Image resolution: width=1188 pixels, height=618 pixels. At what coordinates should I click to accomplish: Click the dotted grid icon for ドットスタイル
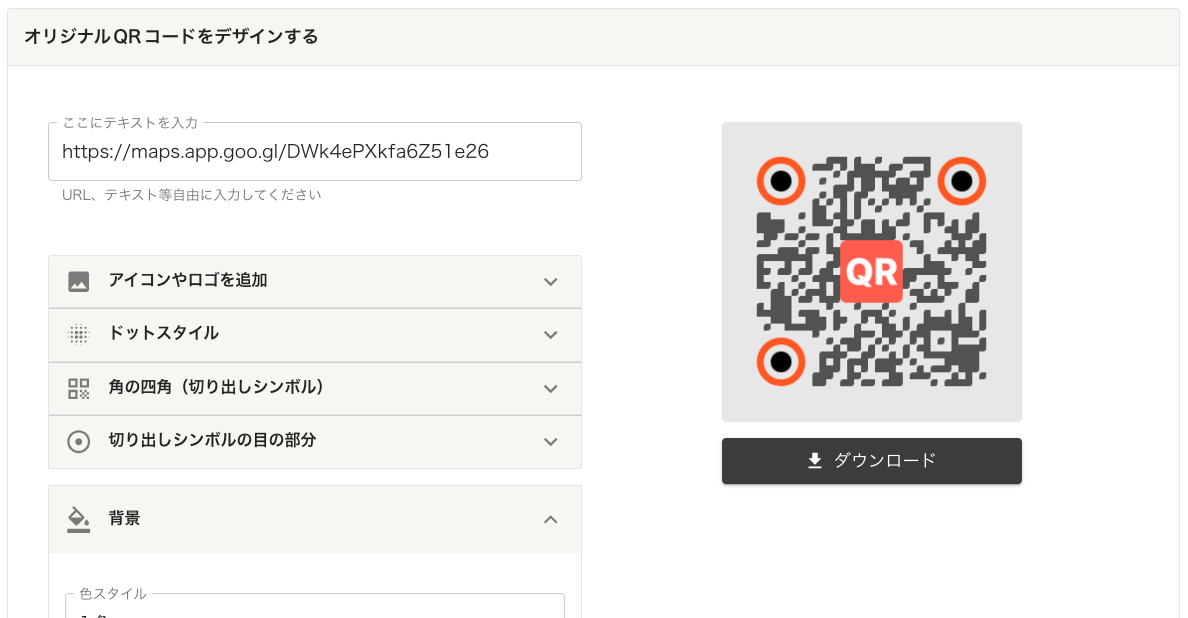(x=79, y=334)
